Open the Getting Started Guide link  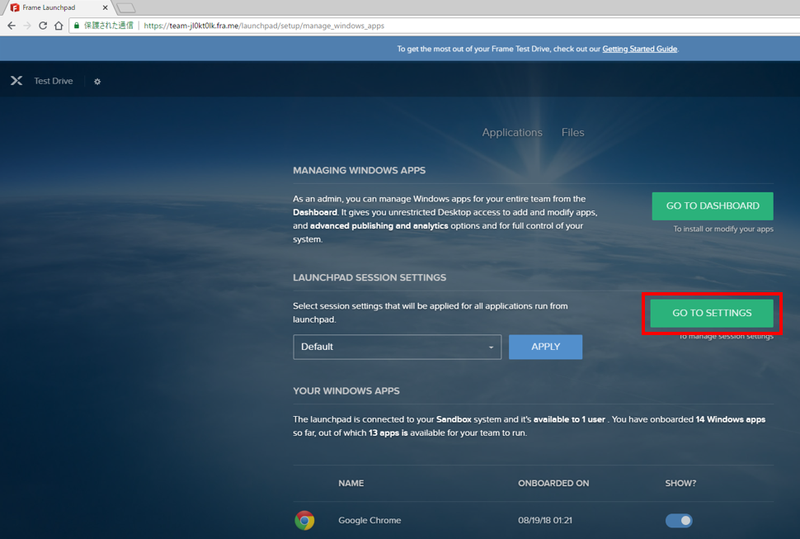640,49
